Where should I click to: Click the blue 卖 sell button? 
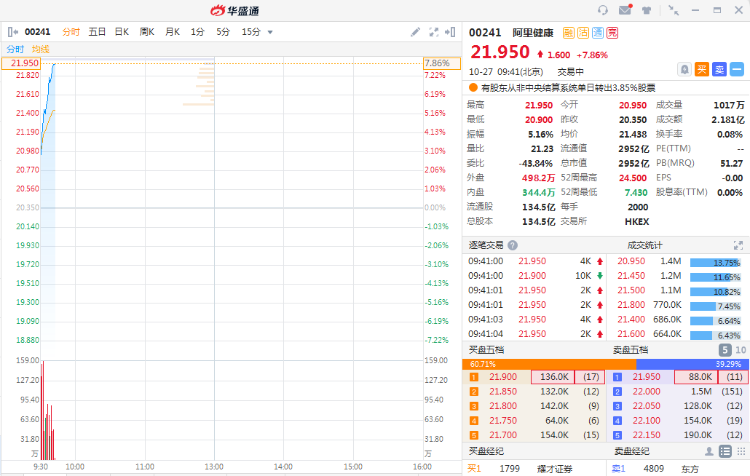(719, 69)
